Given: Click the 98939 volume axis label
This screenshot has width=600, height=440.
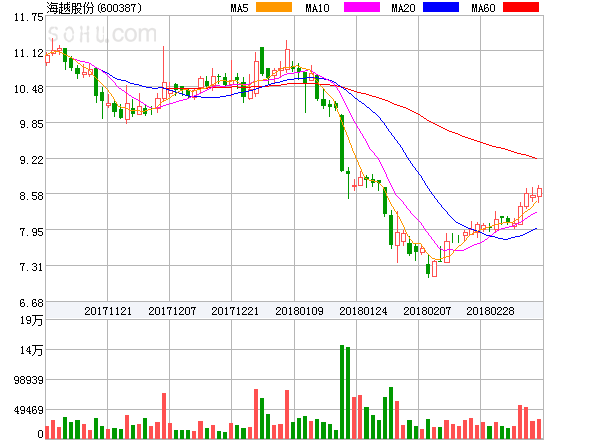Looking at the screenshot, I should (x=29, y=380).
